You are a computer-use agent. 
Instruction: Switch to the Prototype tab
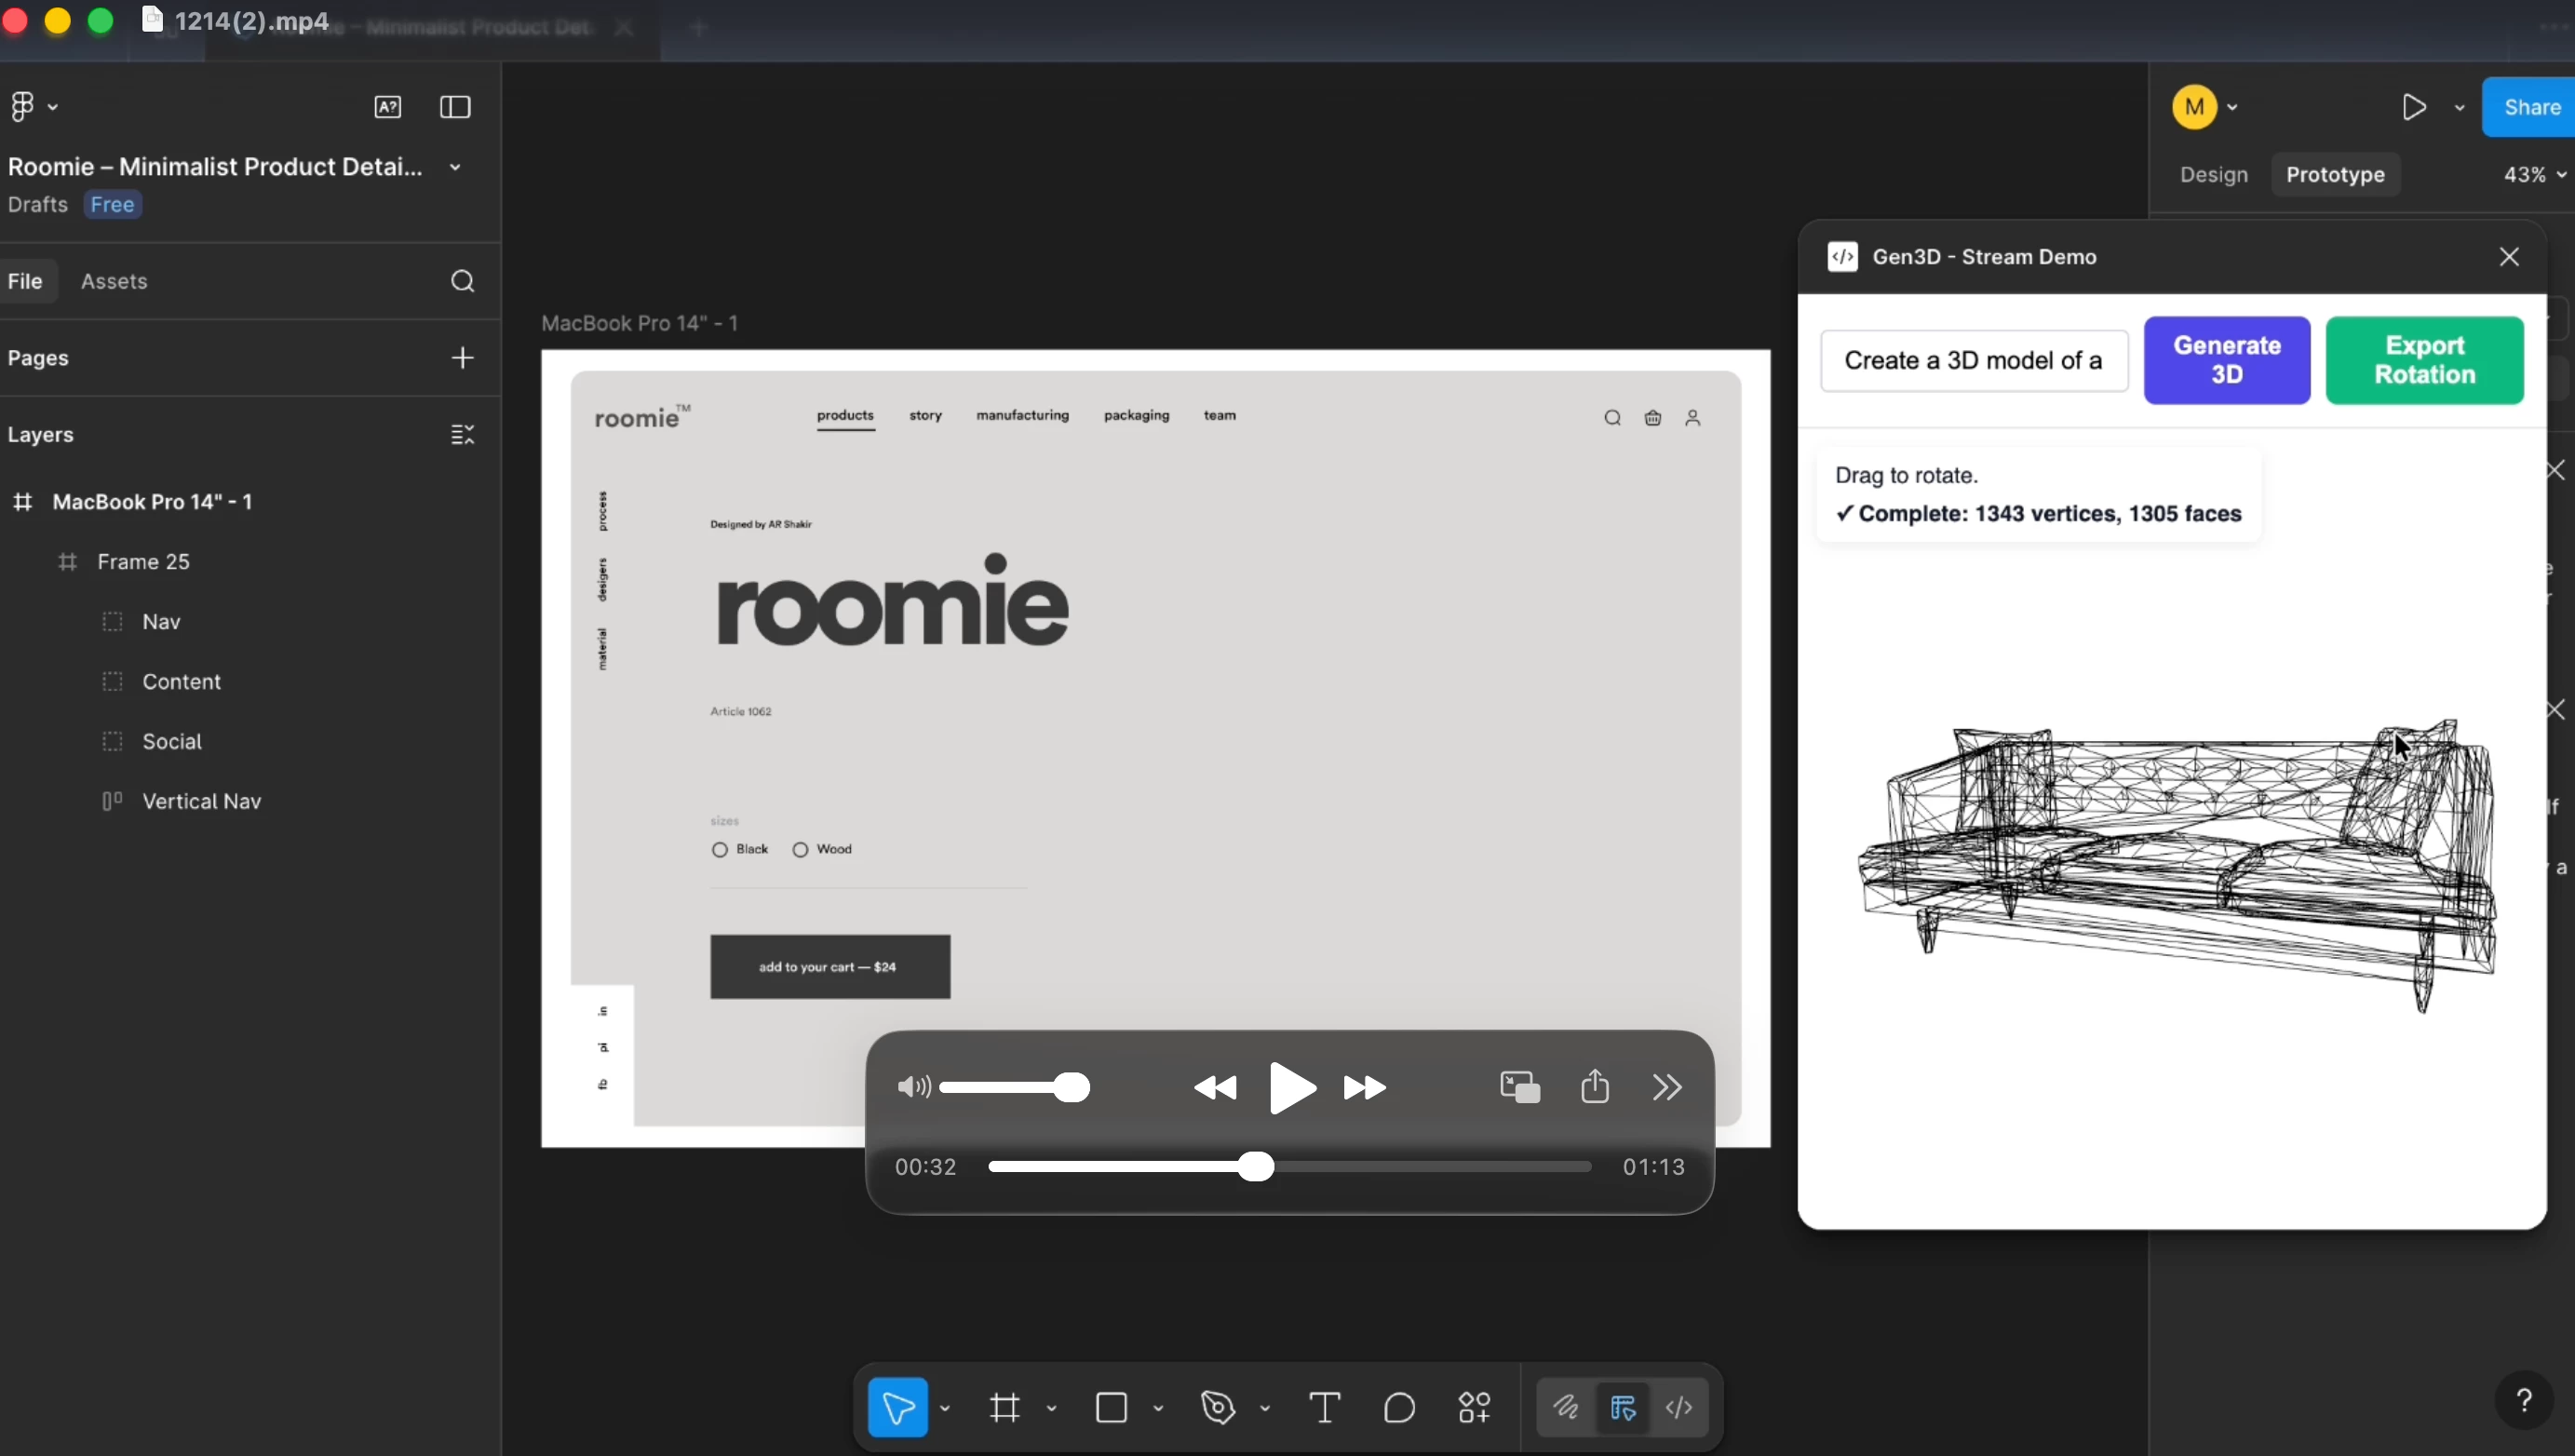click(2335, 174)
